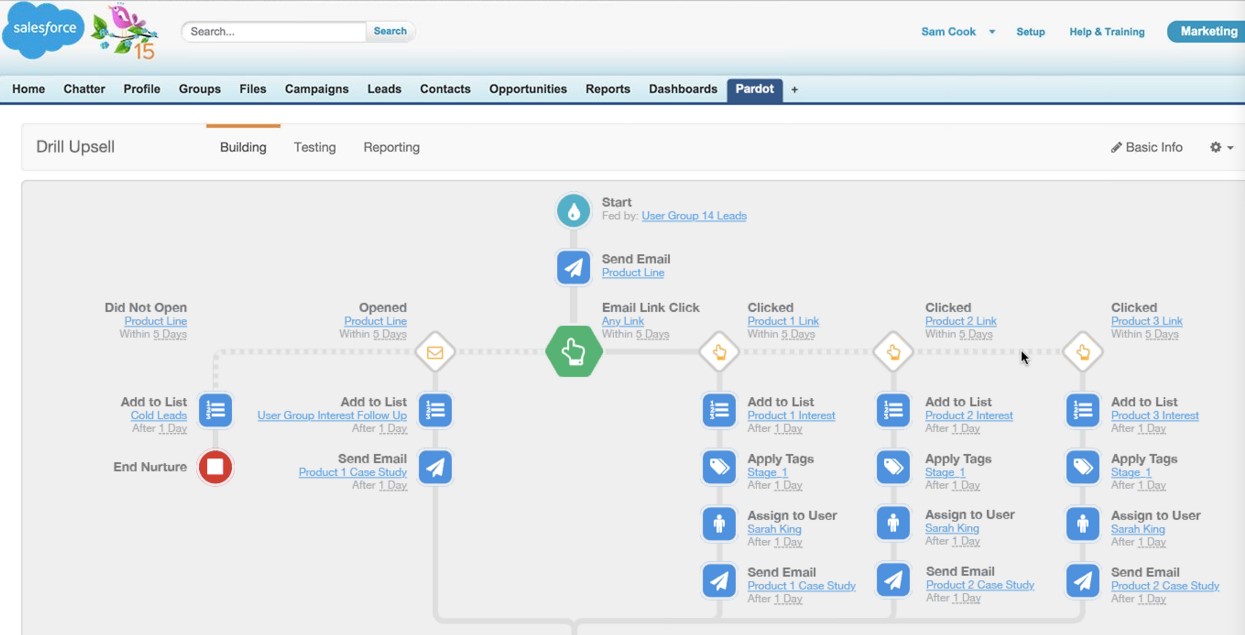Open the Opportunities tab
Screen dimensions: 1245x635
pyautogui.click(x=528, y=89)
